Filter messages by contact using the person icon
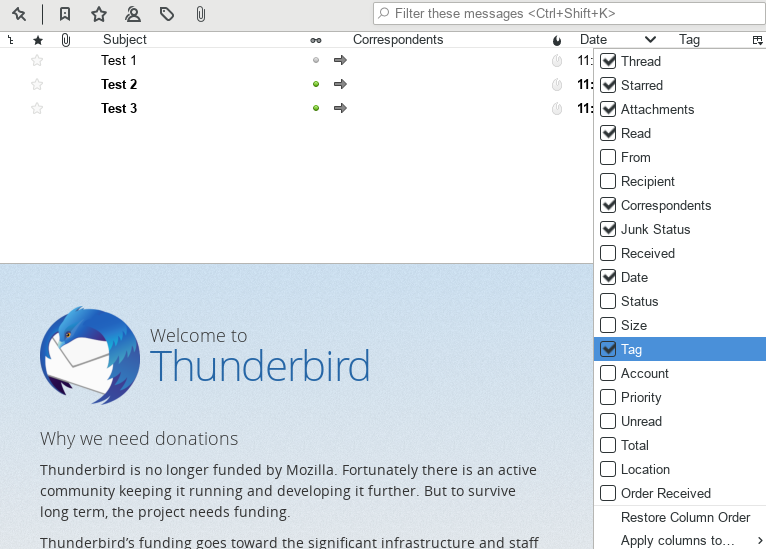Viewport: 766px width, 549px height. point(132,14)
